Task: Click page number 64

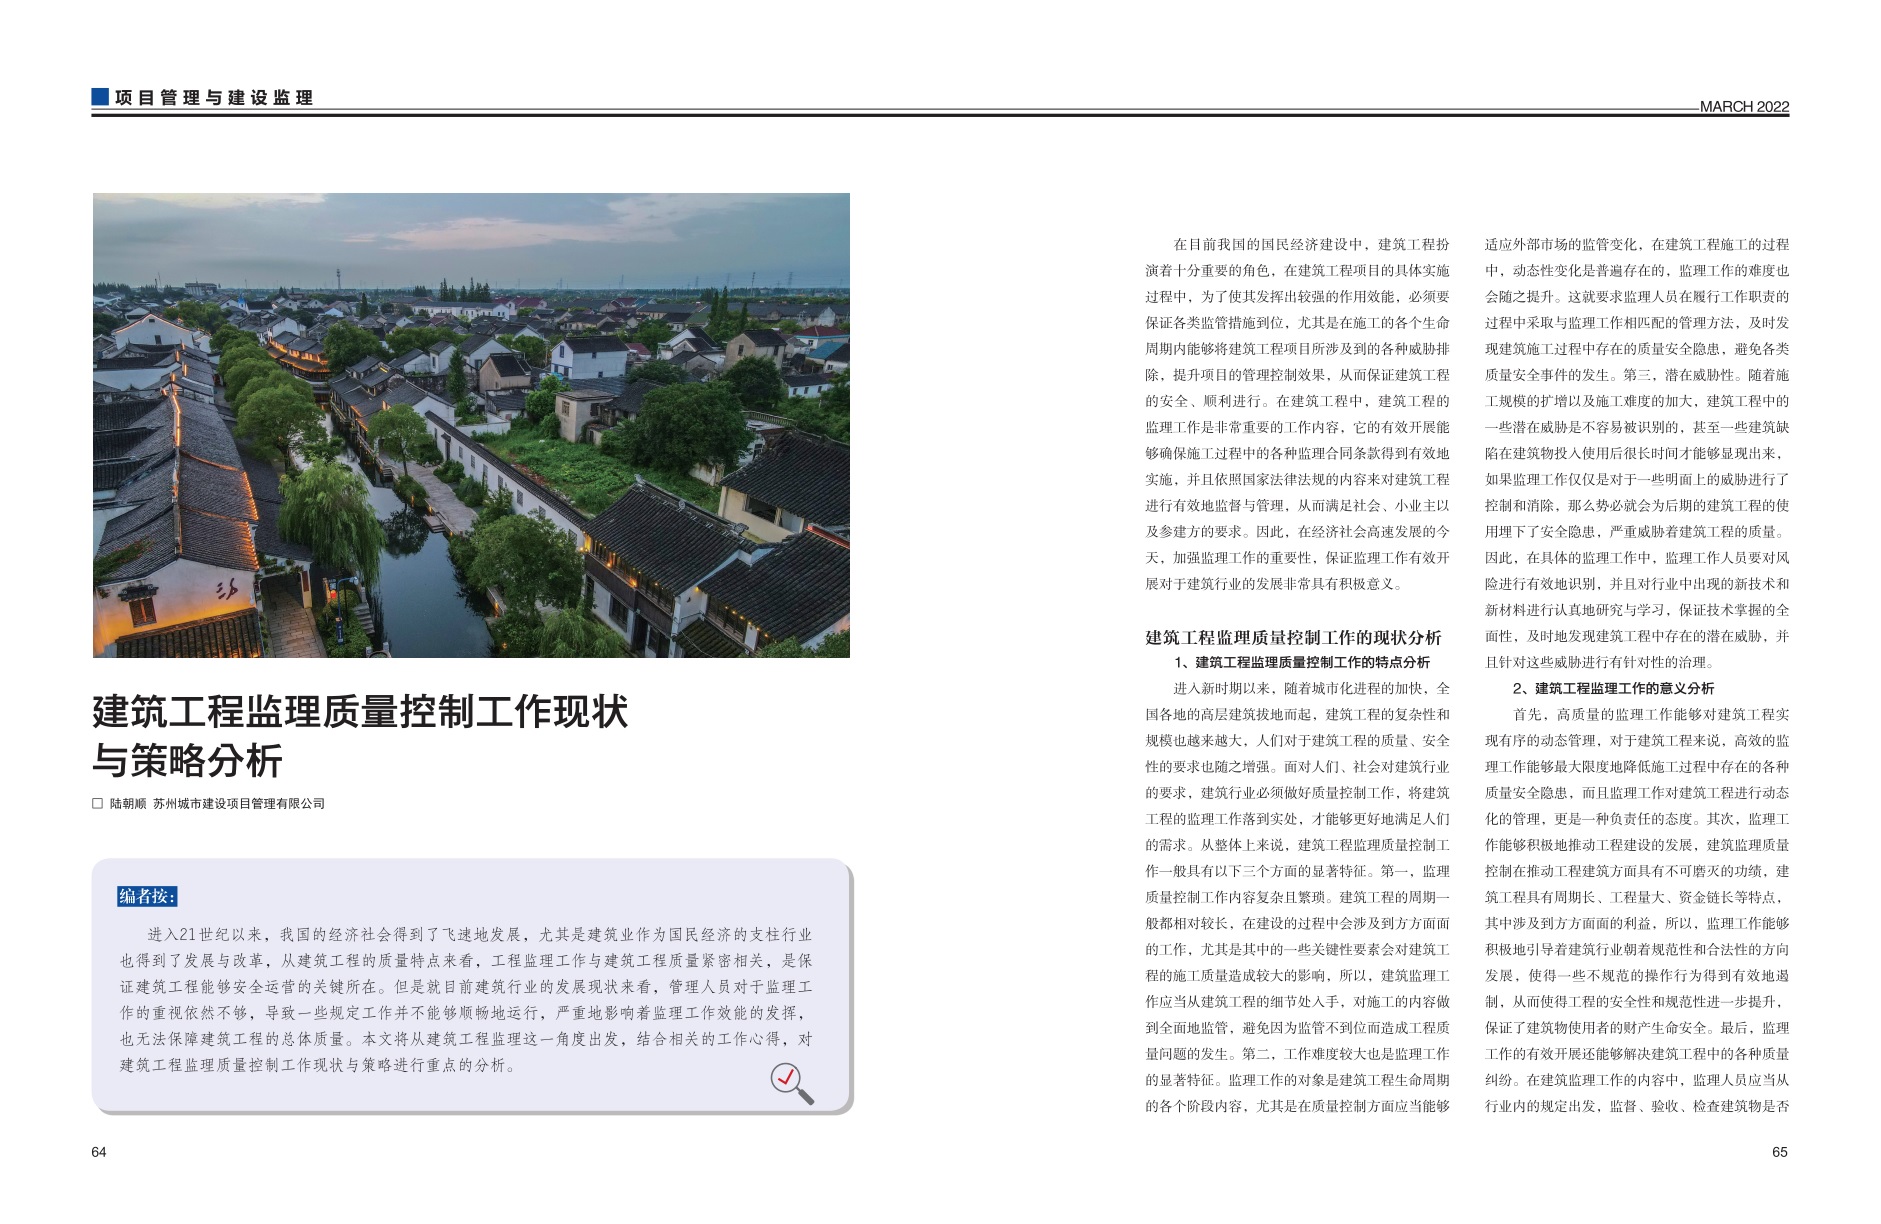Action: click(x=99, y=1152)
